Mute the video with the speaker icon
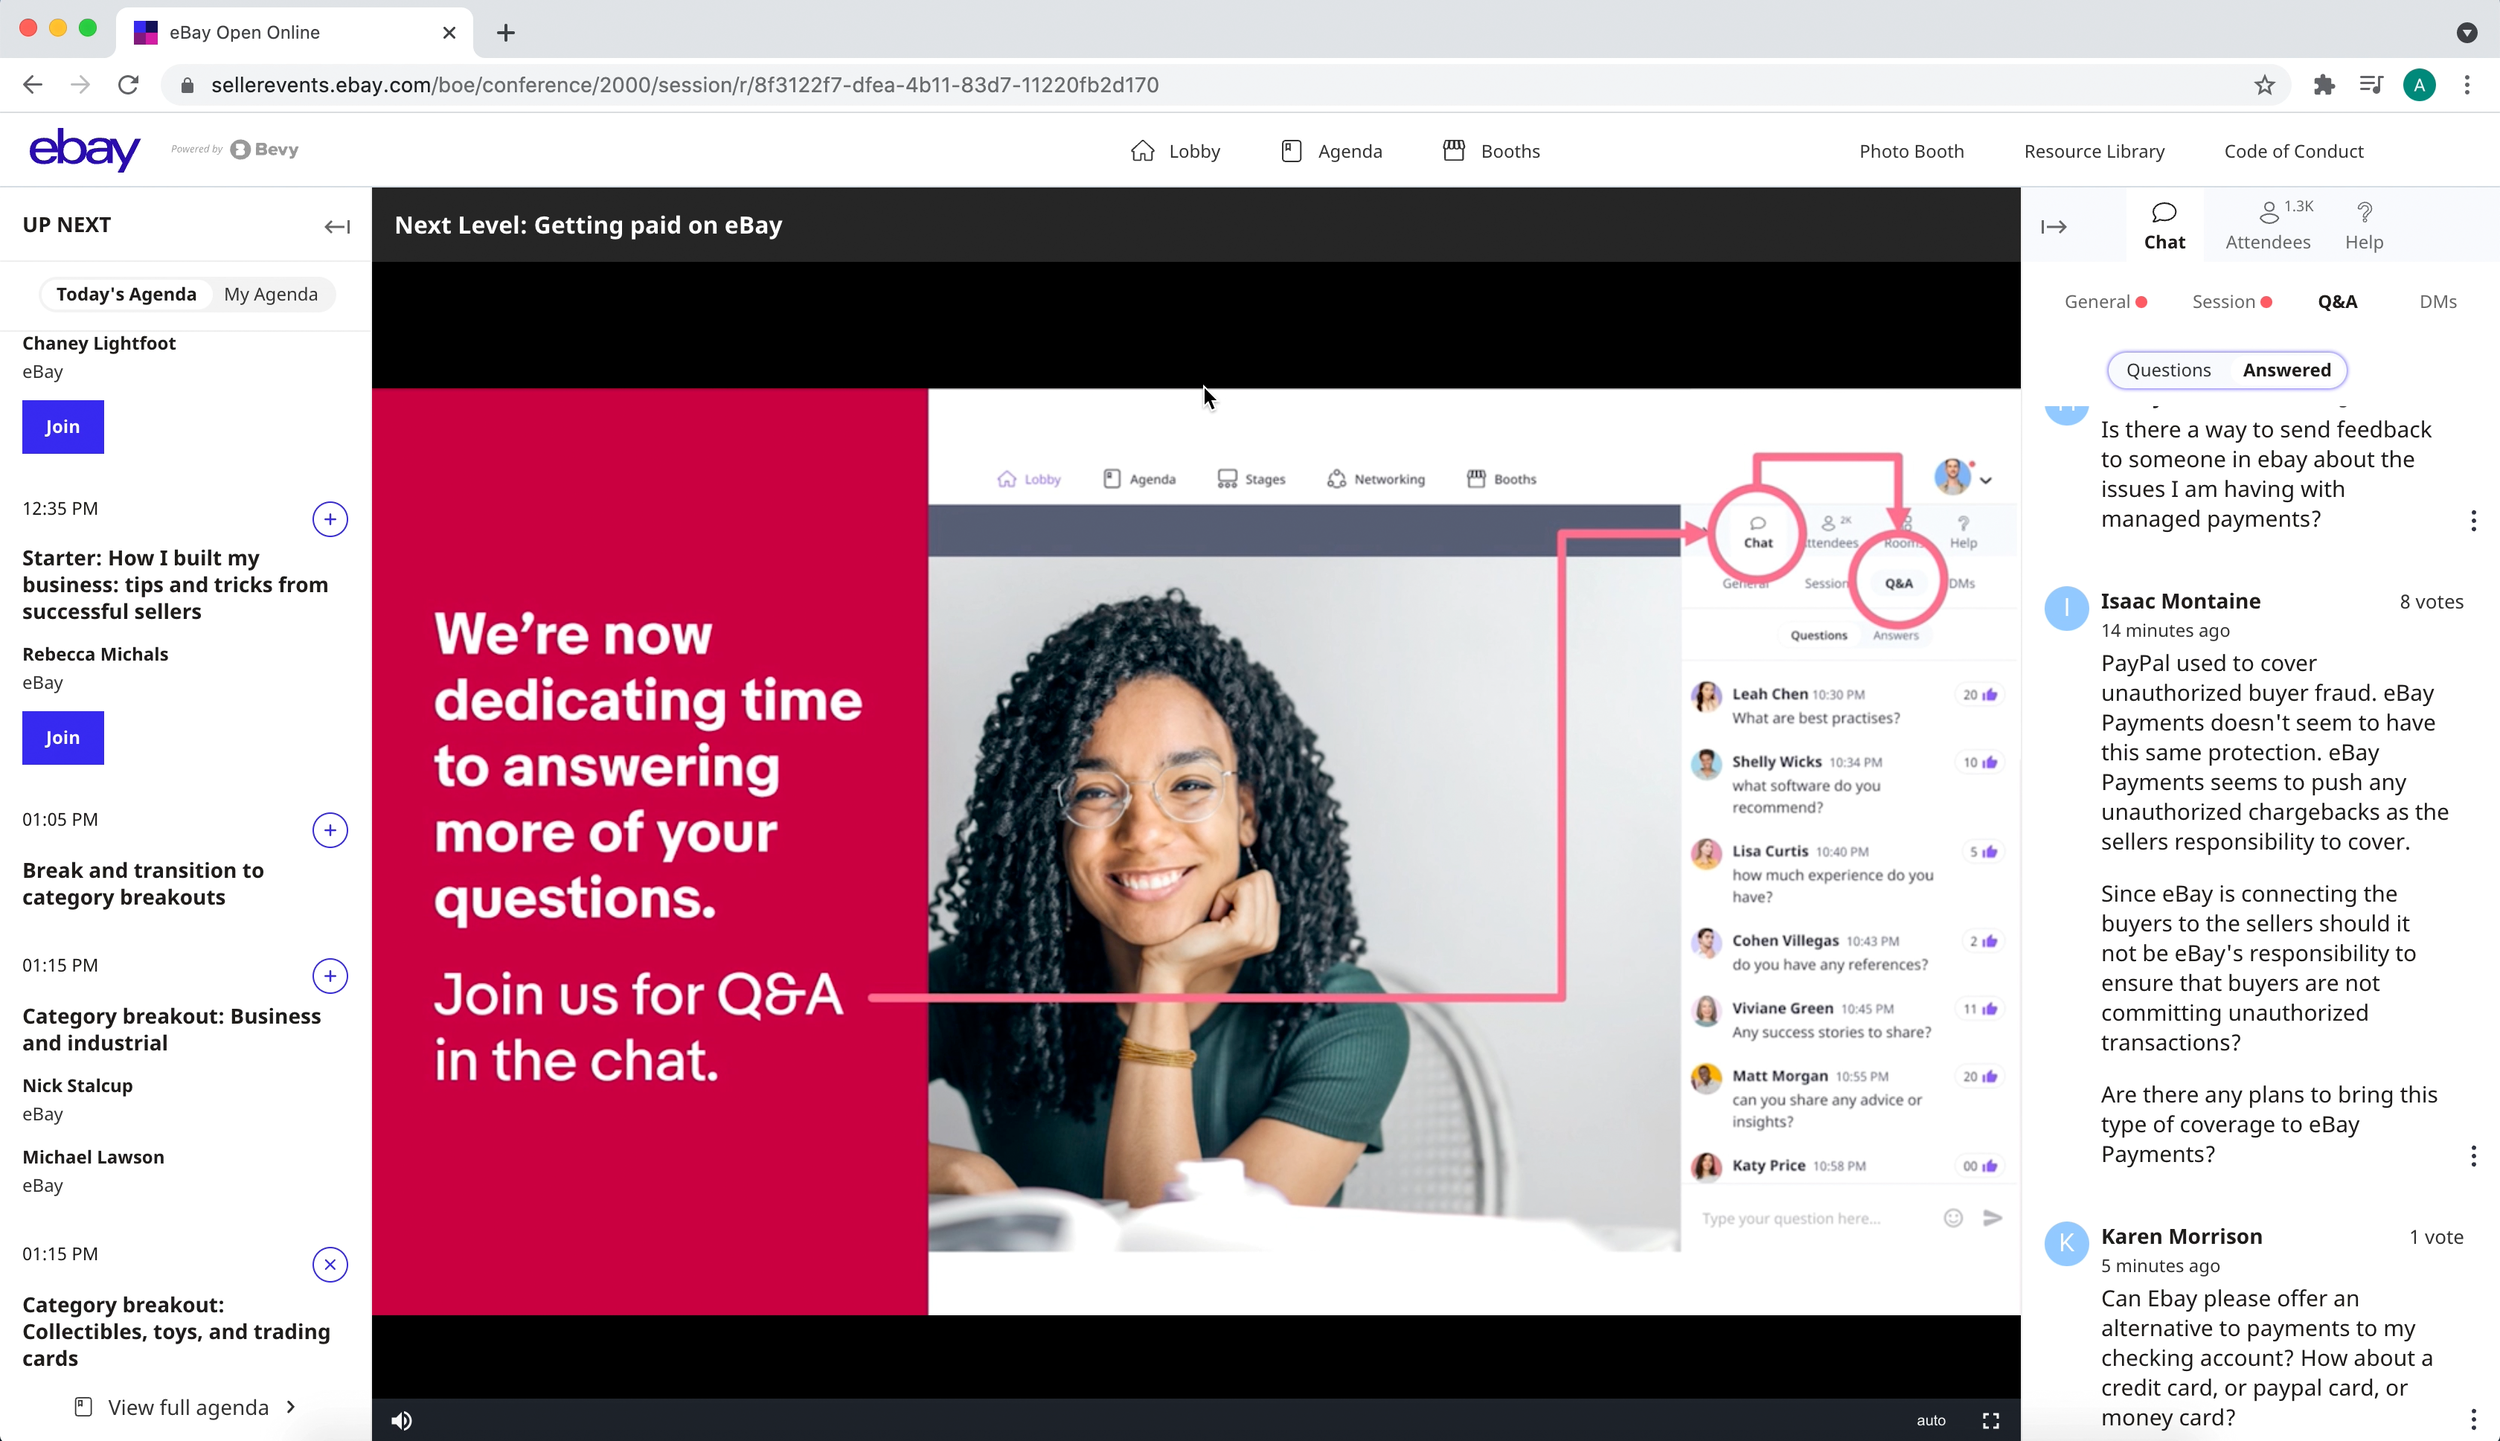Viewport: 2500px width, 1441px height. pos(401,1420)
